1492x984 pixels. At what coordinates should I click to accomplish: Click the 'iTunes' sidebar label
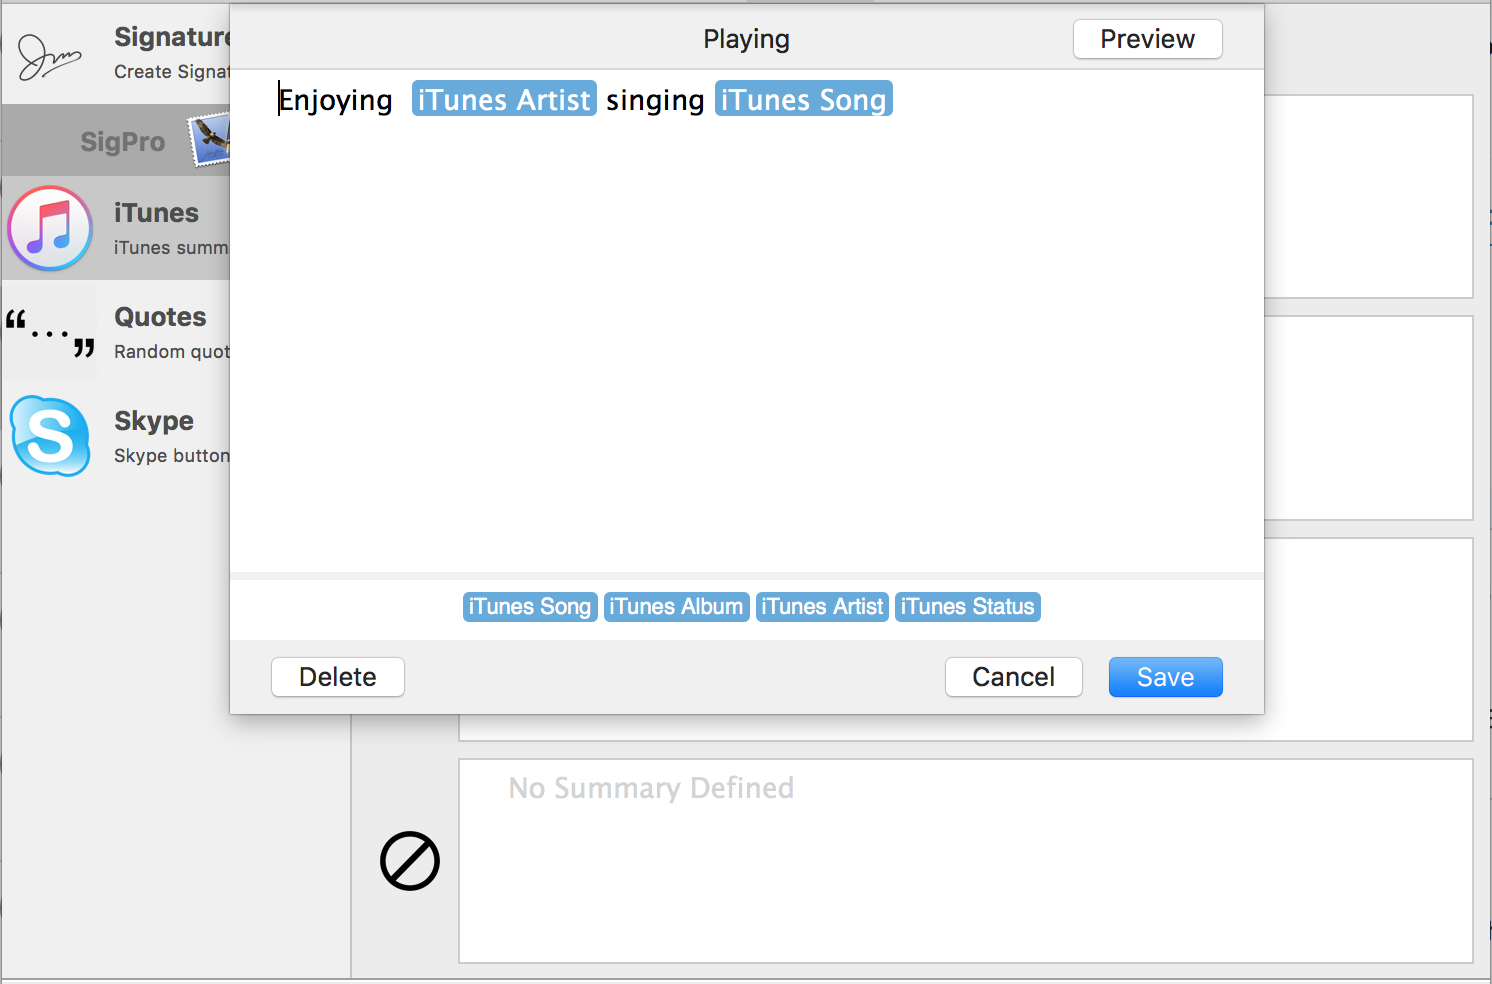click(156, 213)
